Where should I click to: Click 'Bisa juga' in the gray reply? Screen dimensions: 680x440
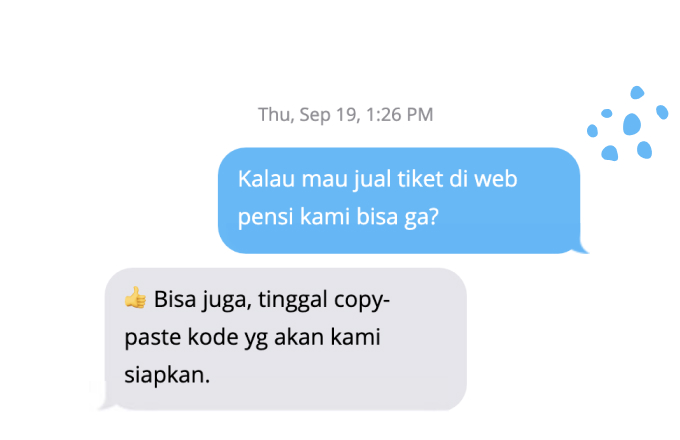(x=203, y=300)
